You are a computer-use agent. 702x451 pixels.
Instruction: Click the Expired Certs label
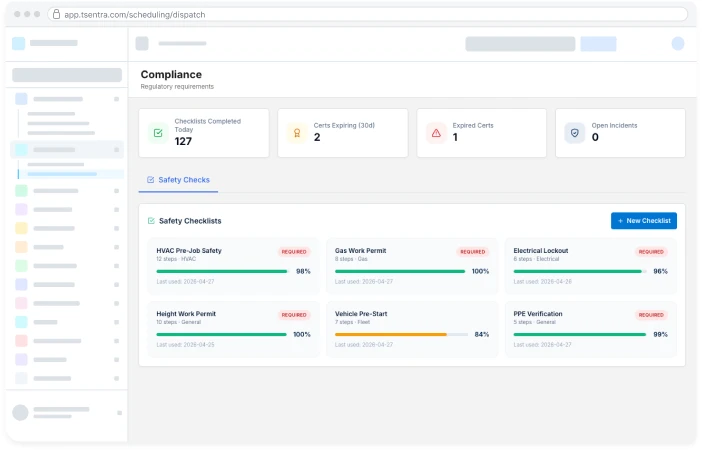tap(473, 125)
